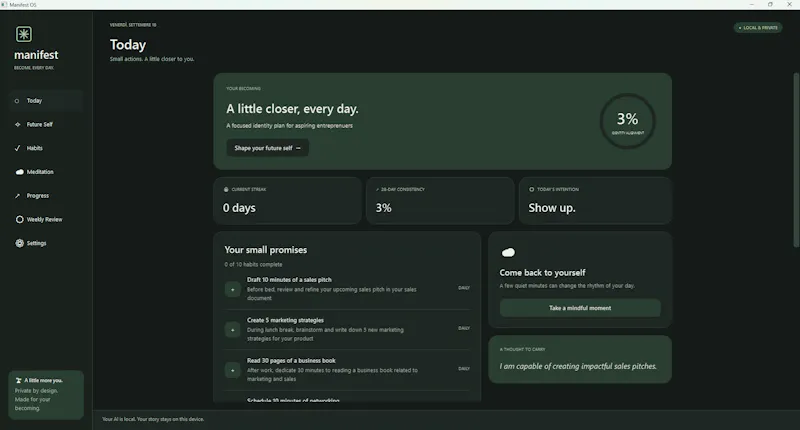
Task: Click the Daily label on business book habit
Action: tap(464, 368)
